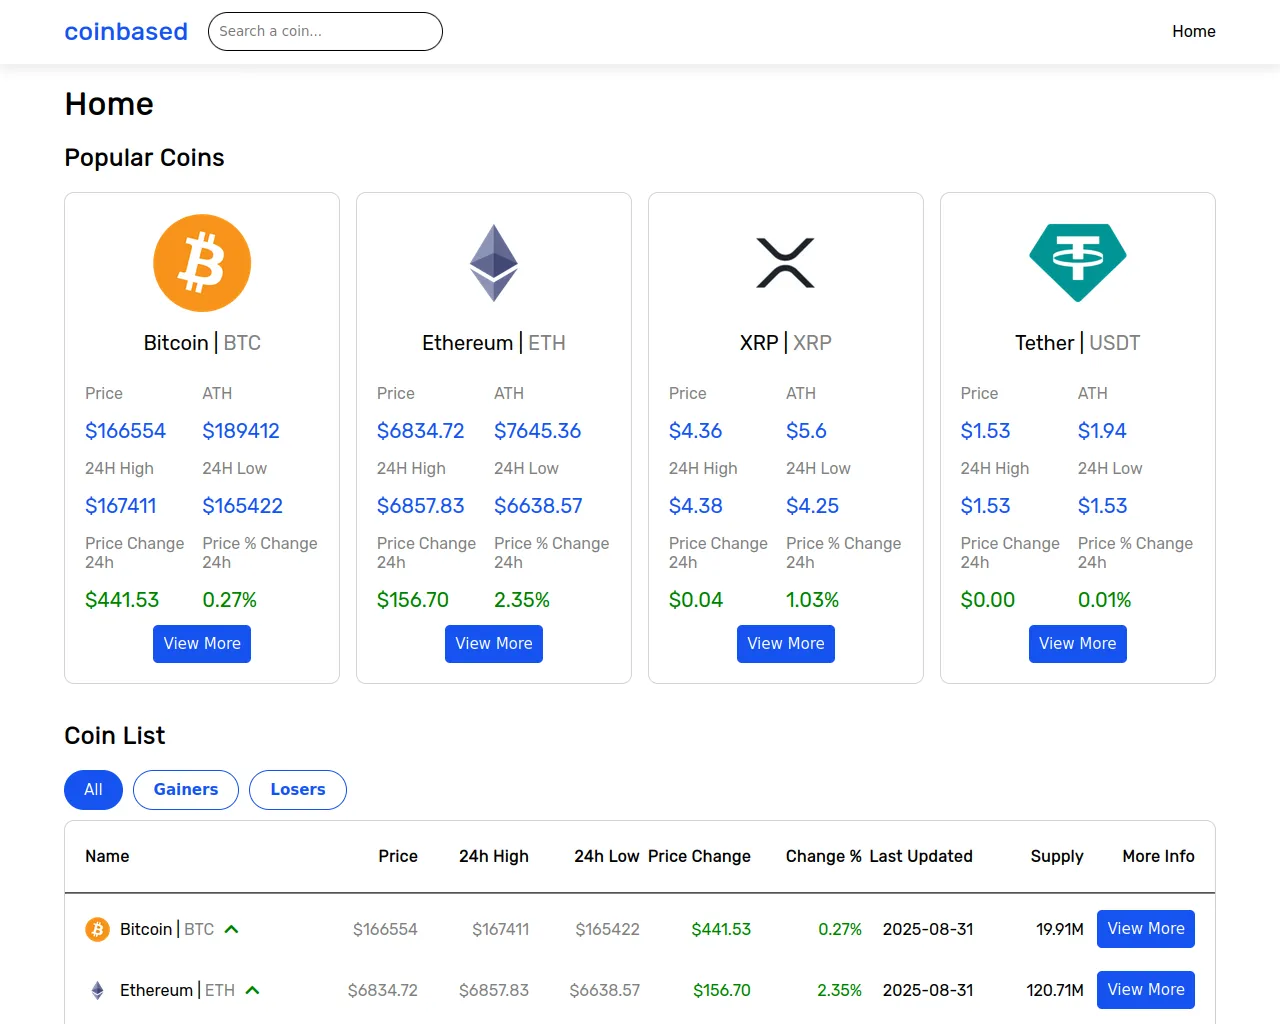
Task: Click Ethereum 24H Low $6638.57 on card
Action: point(538,506)
